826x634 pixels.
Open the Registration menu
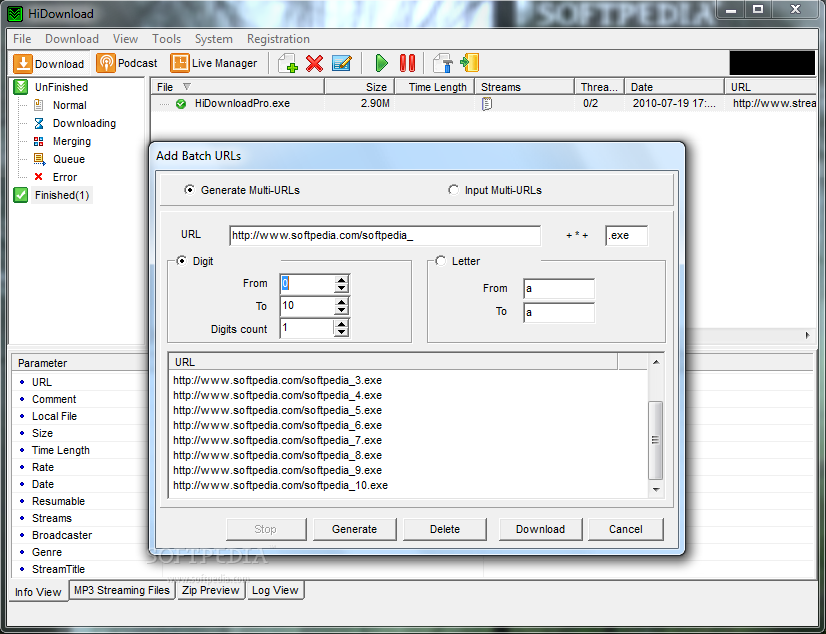click(x=278, y=39)
